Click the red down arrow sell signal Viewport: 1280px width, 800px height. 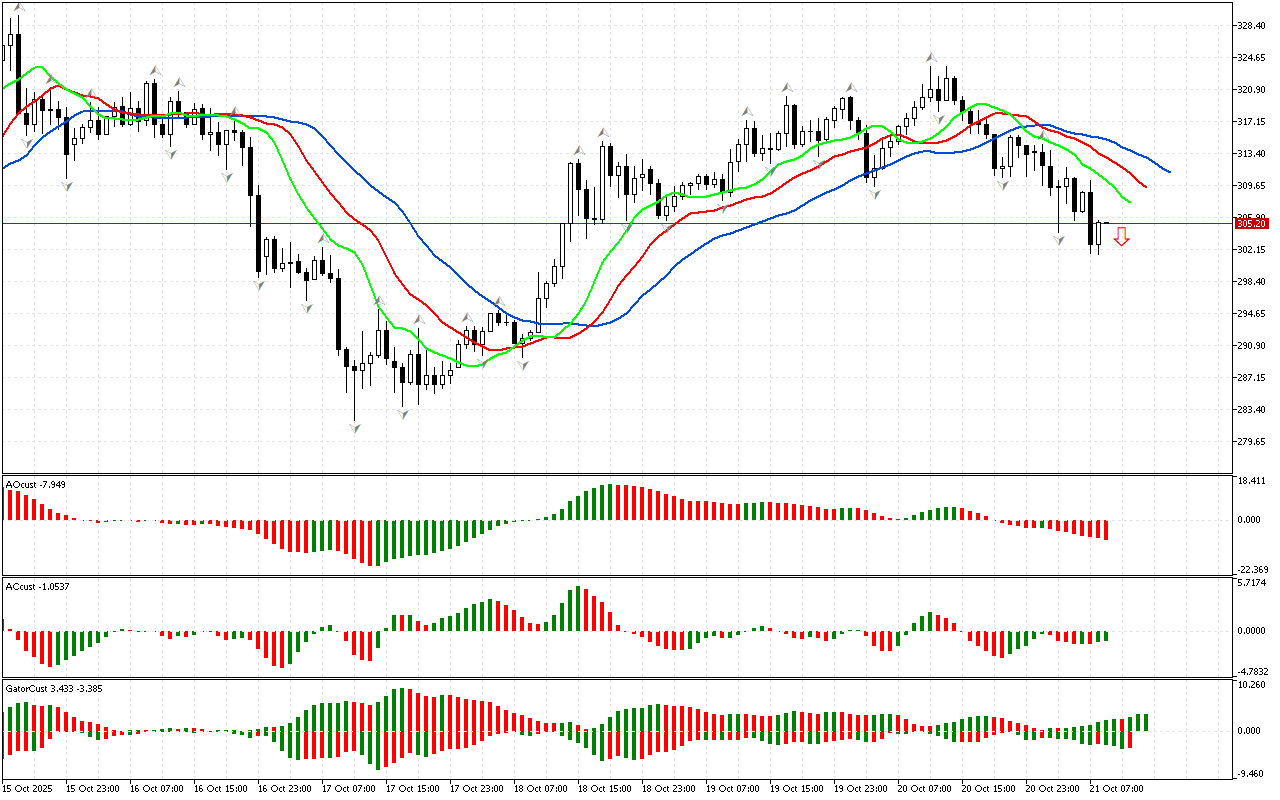(x=1122, y=236)
